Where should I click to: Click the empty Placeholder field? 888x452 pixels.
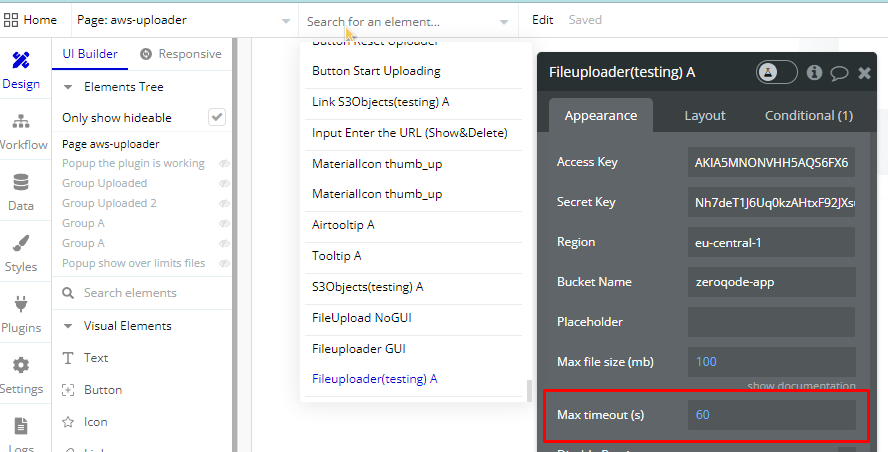(771, 322)
